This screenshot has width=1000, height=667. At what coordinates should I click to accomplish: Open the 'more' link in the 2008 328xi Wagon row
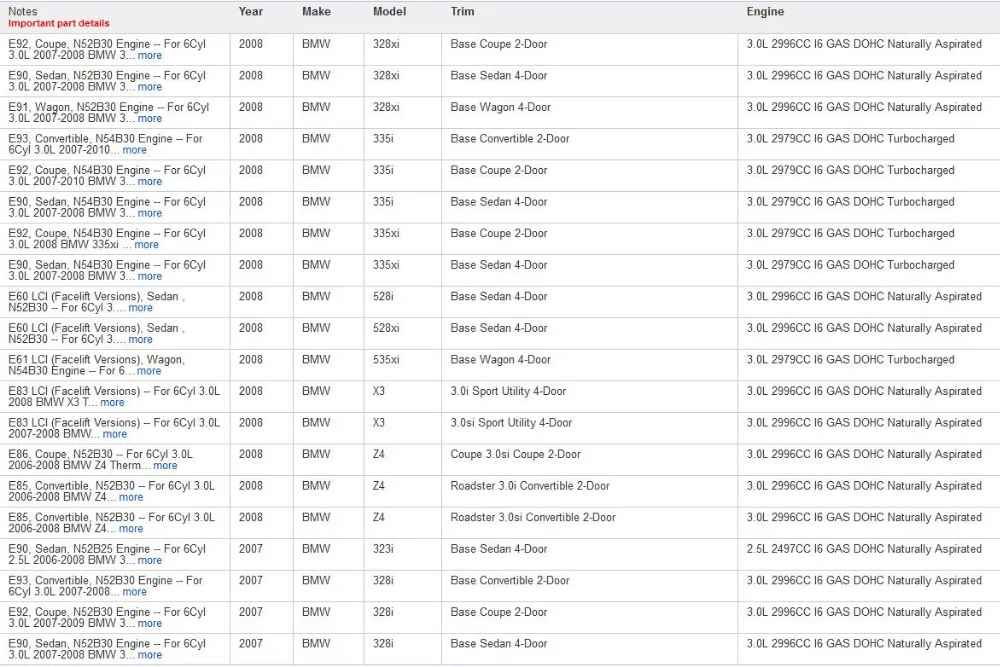150,119
